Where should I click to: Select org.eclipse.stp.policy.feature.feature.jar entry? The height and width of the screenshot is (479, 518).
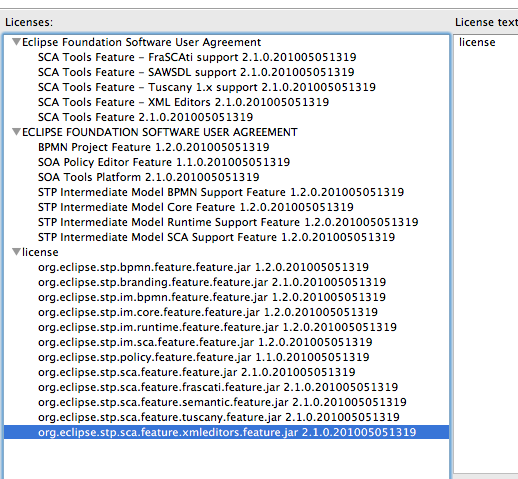204,357
